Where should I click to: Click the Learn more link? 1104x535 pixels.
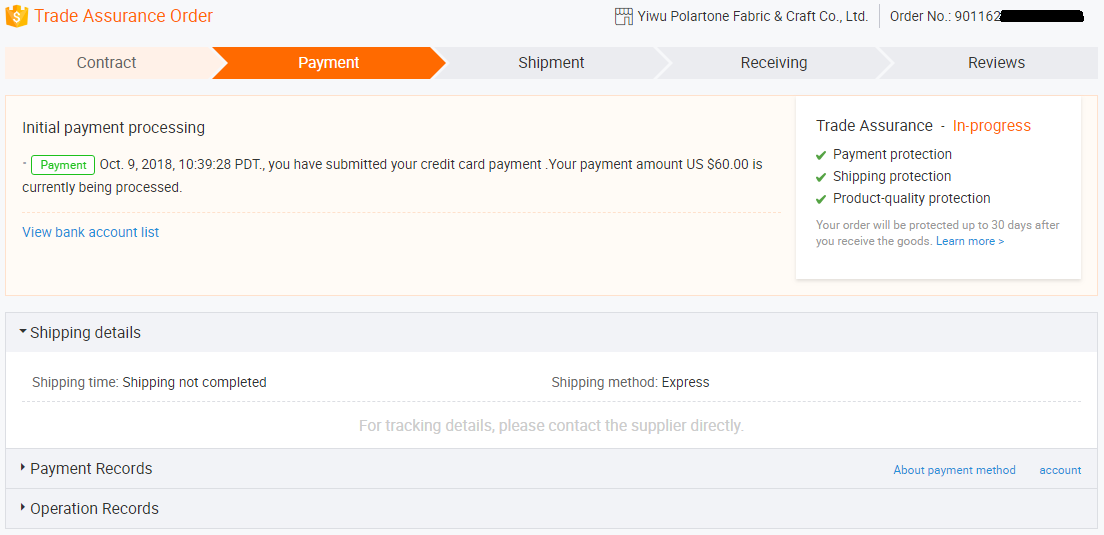click(969, 241)
